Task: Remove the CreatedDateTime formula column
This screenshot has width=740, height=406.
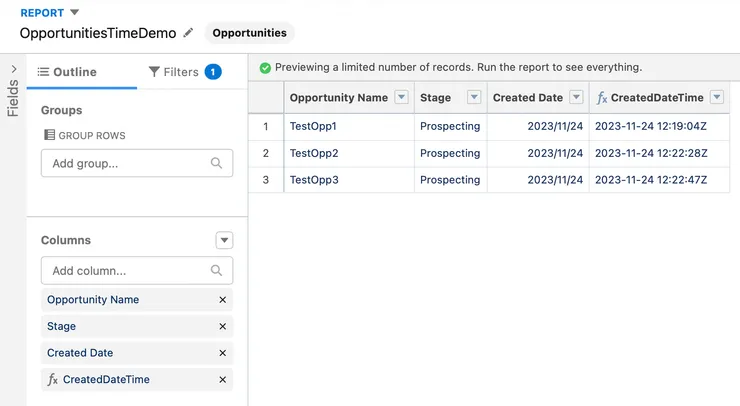Action: (222, 379)
